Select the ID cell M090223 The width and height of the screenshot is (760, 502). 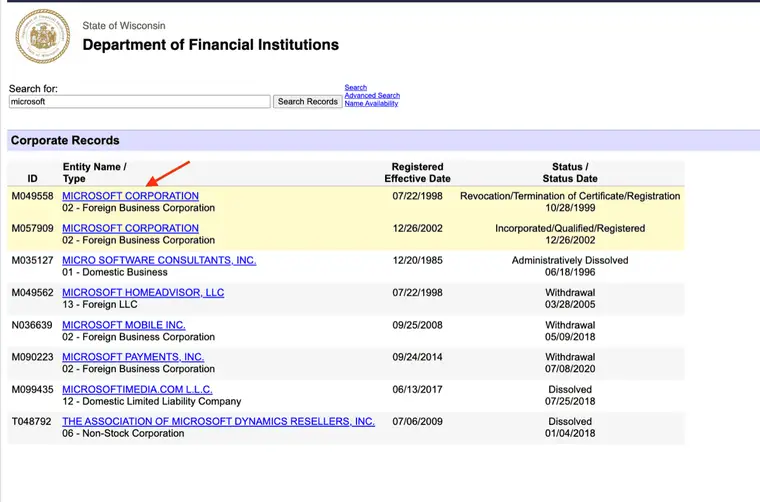[32, 357]
